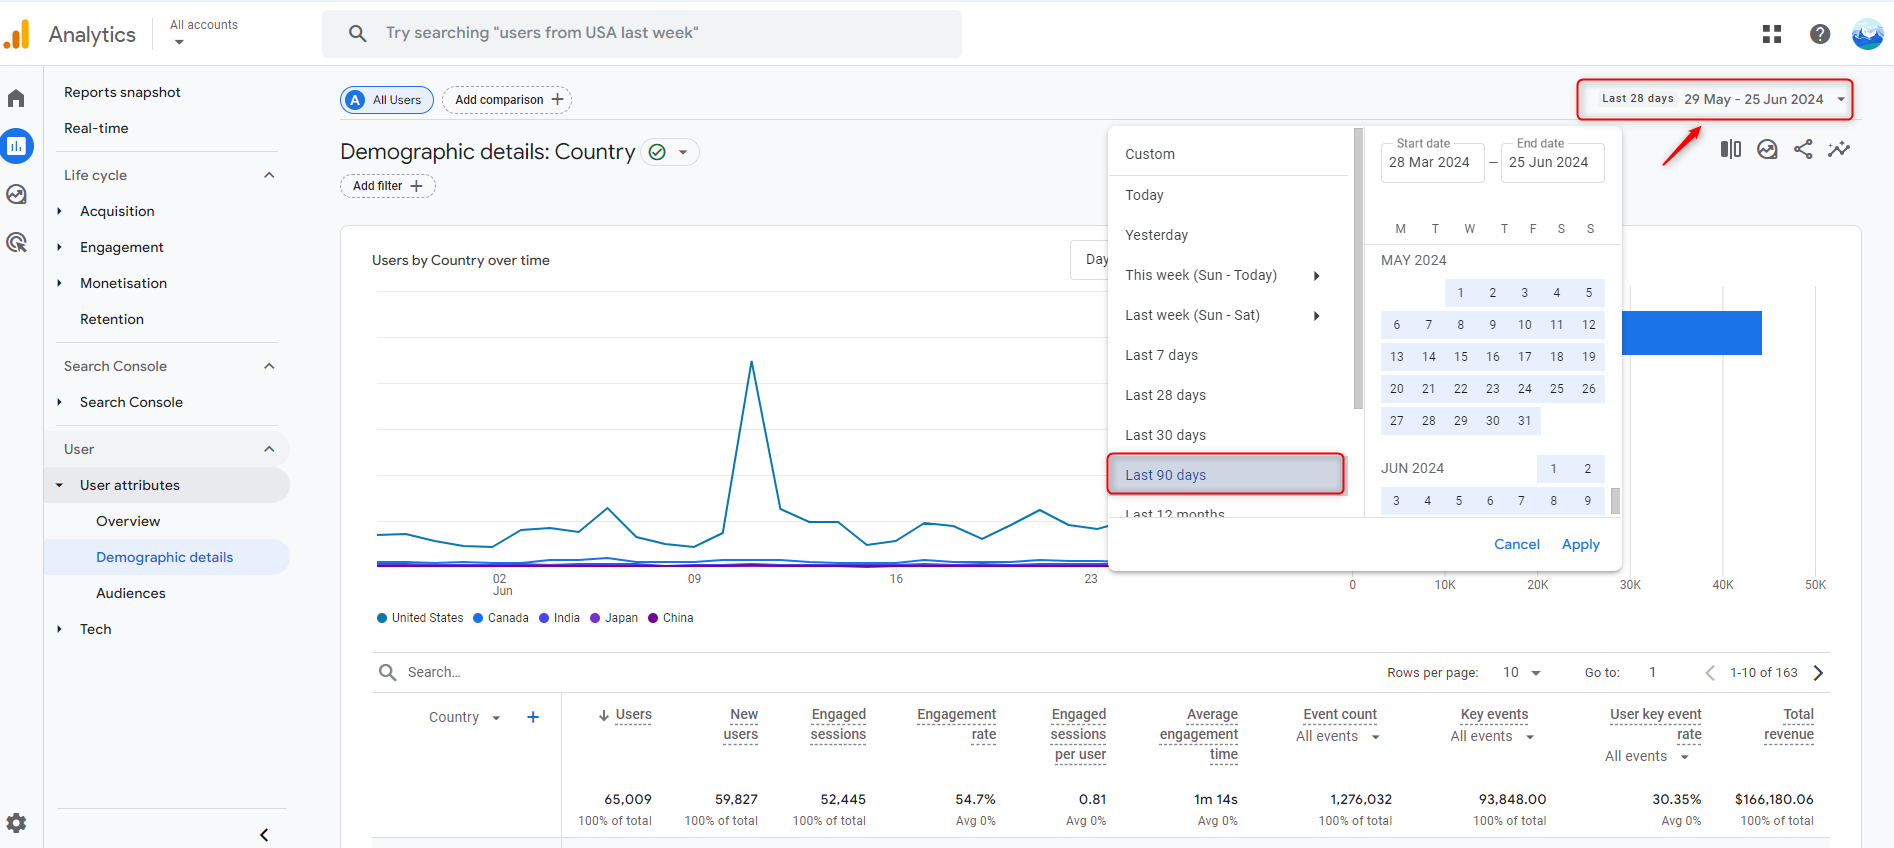Viewport: 1894px width, 848px height.
Task: Open Real-time report
Action: pos(96,128)
